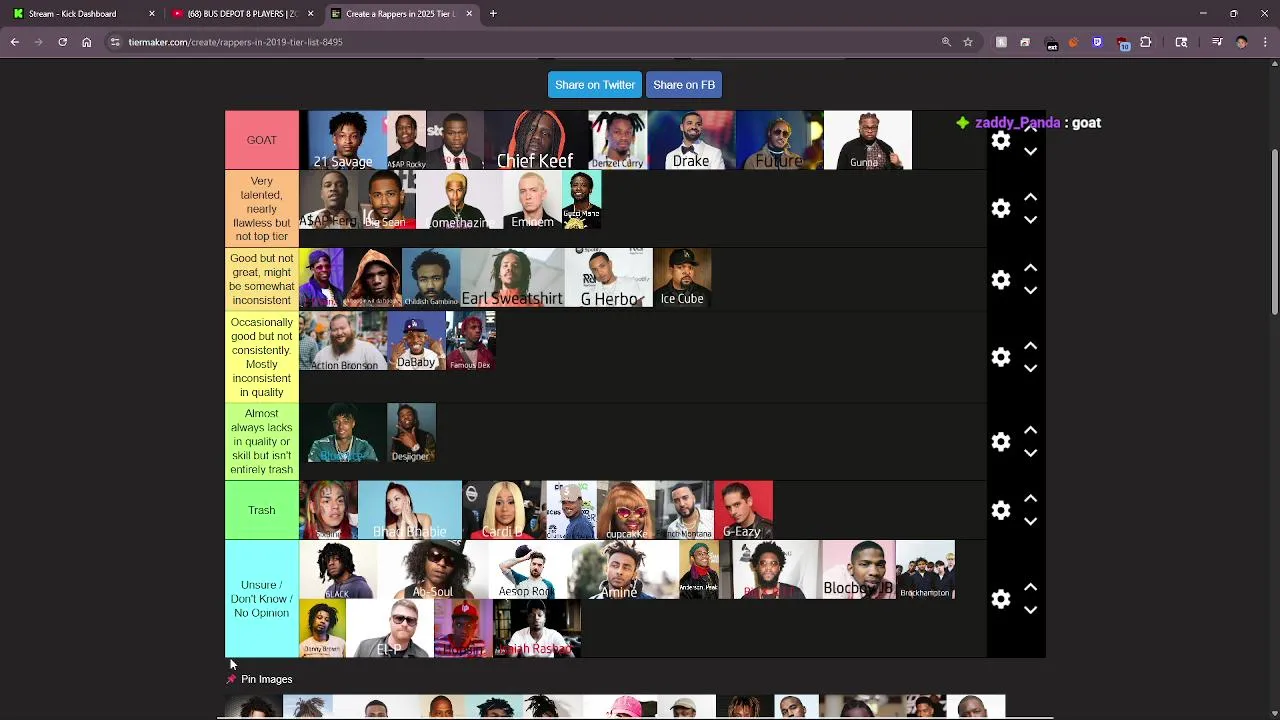Image resolution: width=1280 pixels, height=720 pixels.
Task: Open settings gear for Occasionally good tier
Action: pyautogui.click(x=1001, y=357)
